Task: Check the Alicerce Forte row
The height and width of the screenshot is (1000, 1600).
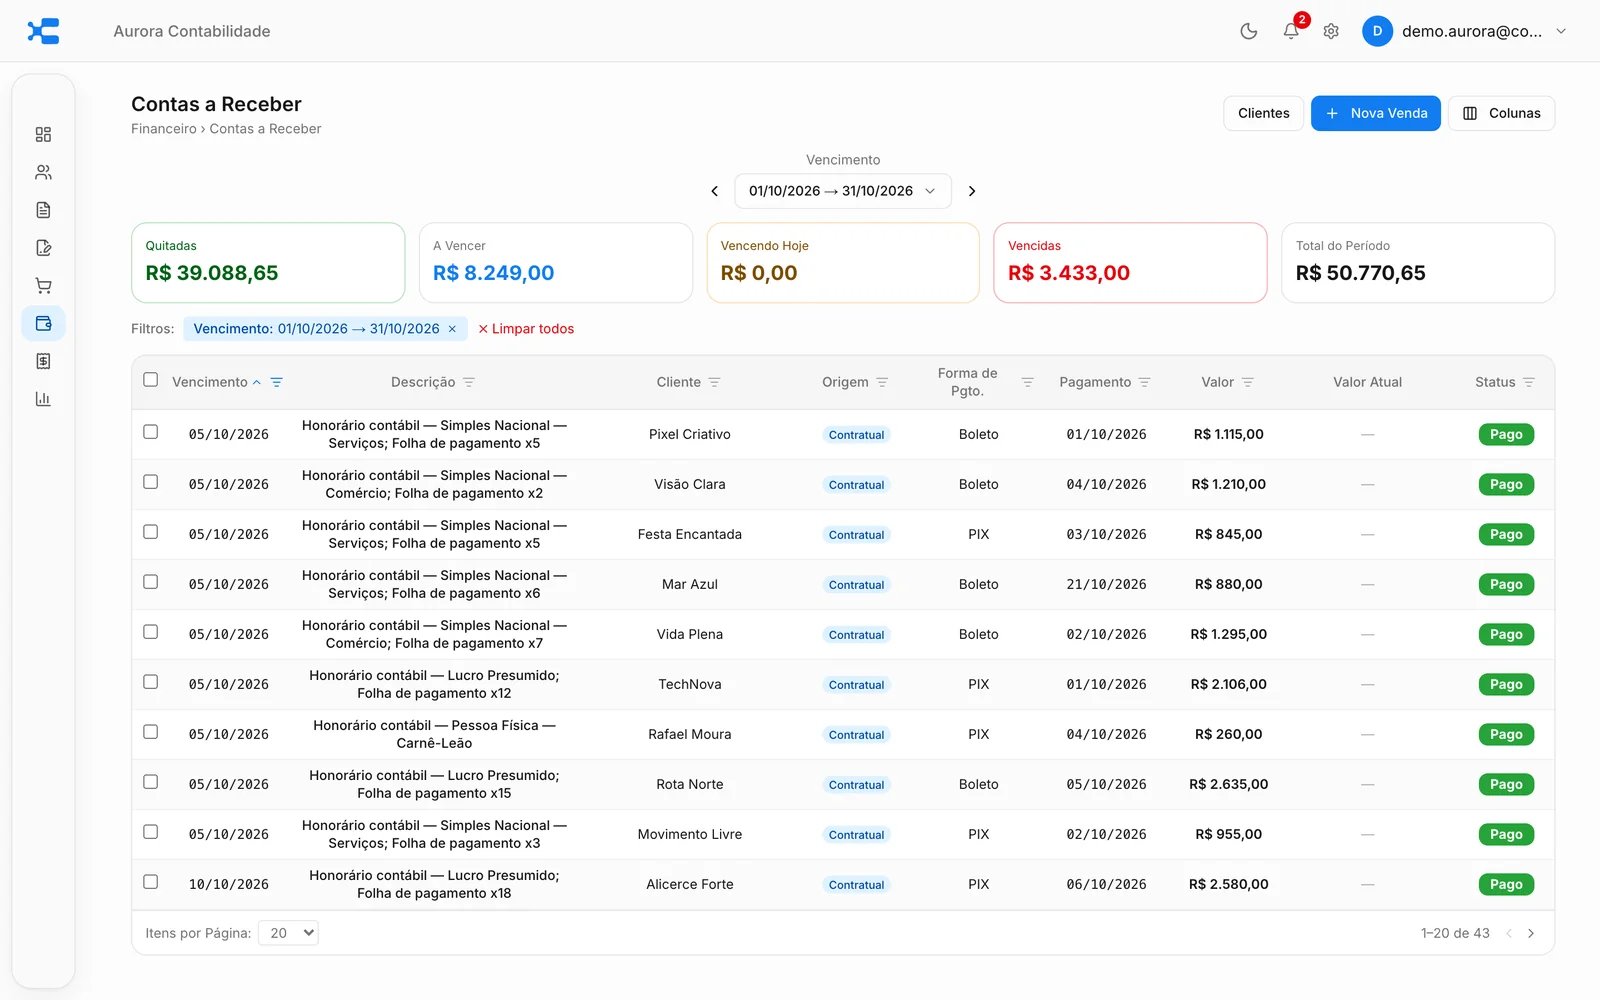Action: 151,882
